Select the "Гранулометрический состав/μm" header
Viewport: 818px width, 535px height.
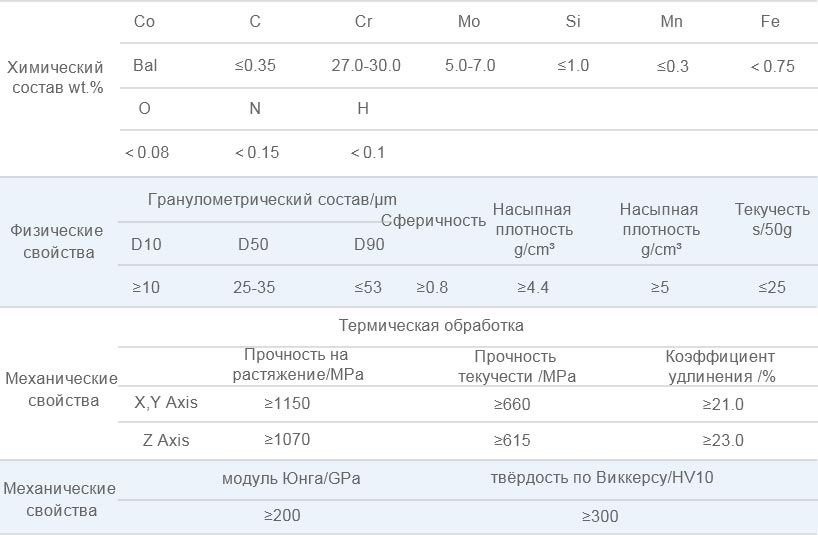[272, 200]
